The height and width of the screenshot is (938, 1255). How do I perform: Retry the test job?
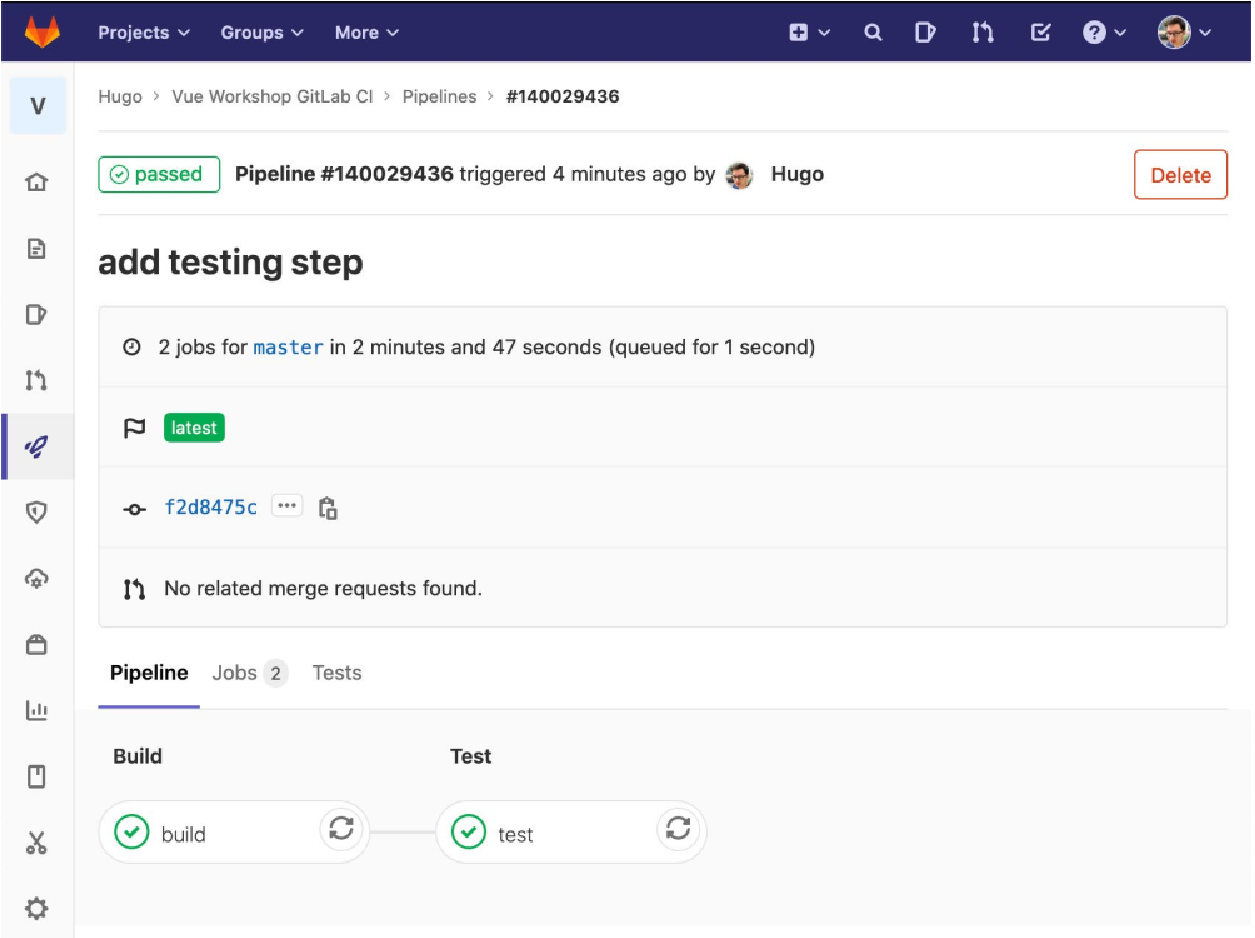(678, 828)
